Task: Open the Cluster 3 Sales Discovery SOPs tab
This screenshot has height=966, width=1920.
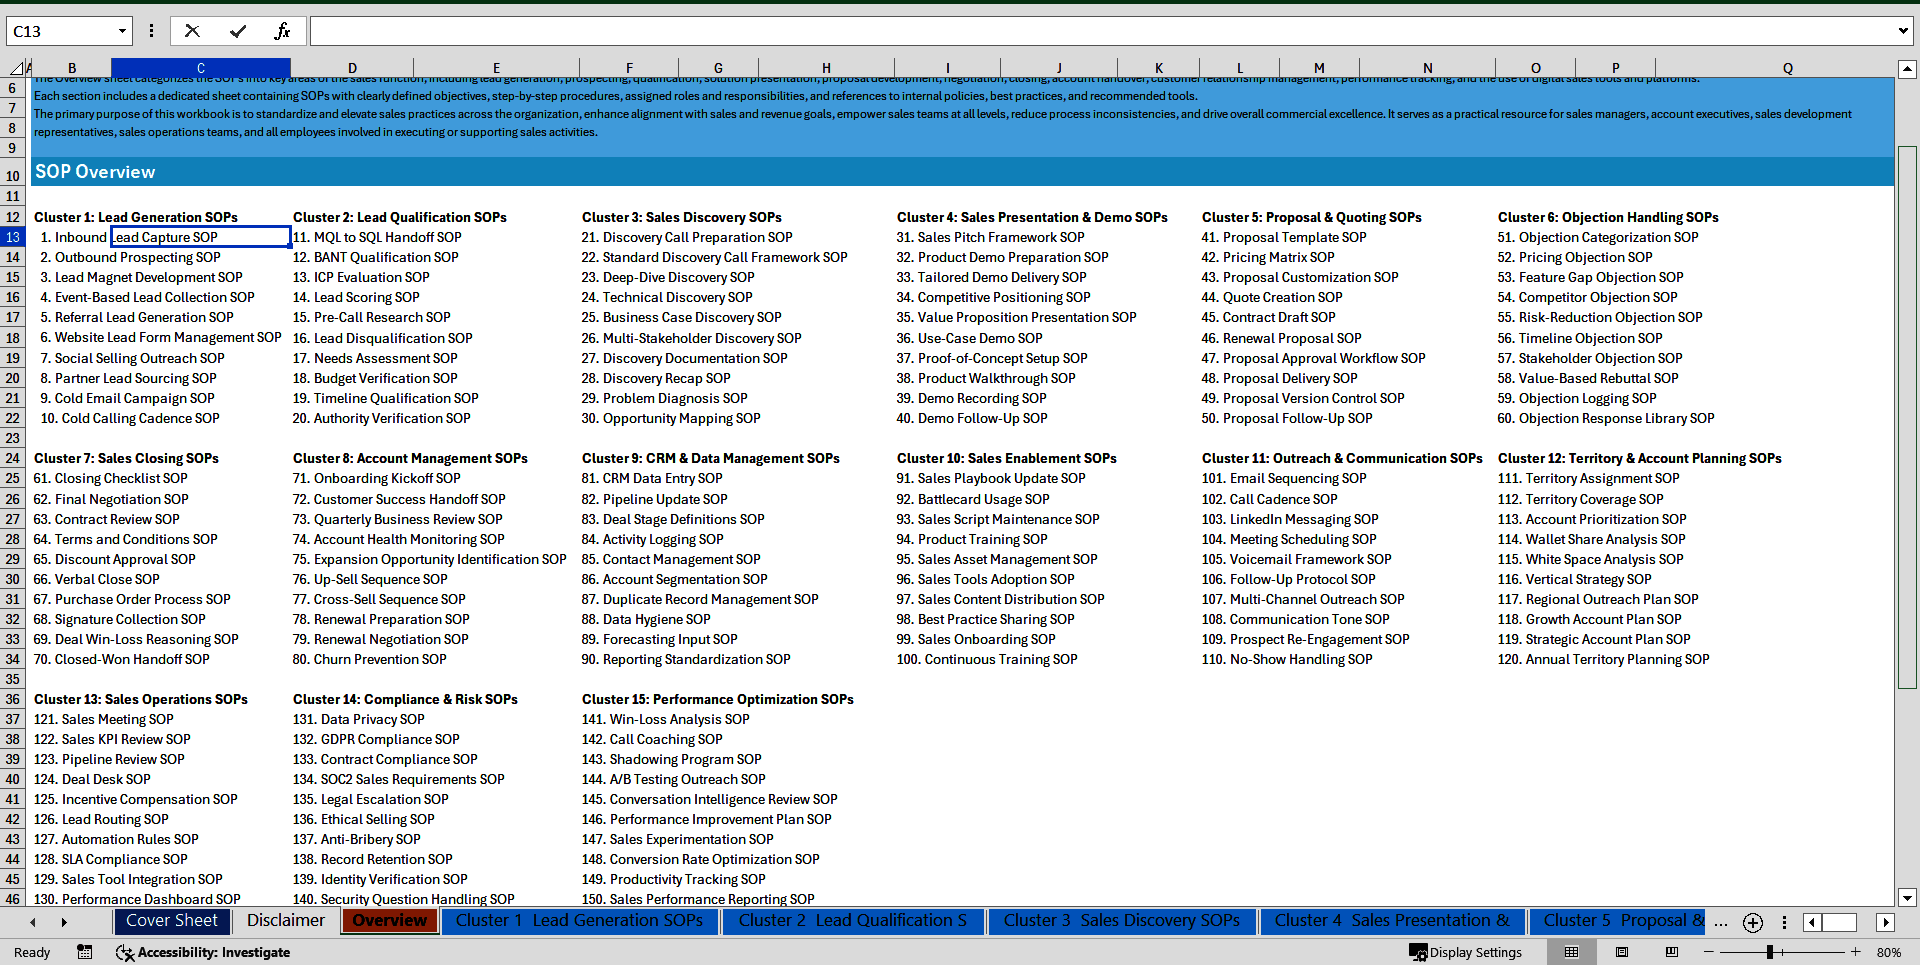Action: pyautogui.click(x=1121, y=920)
